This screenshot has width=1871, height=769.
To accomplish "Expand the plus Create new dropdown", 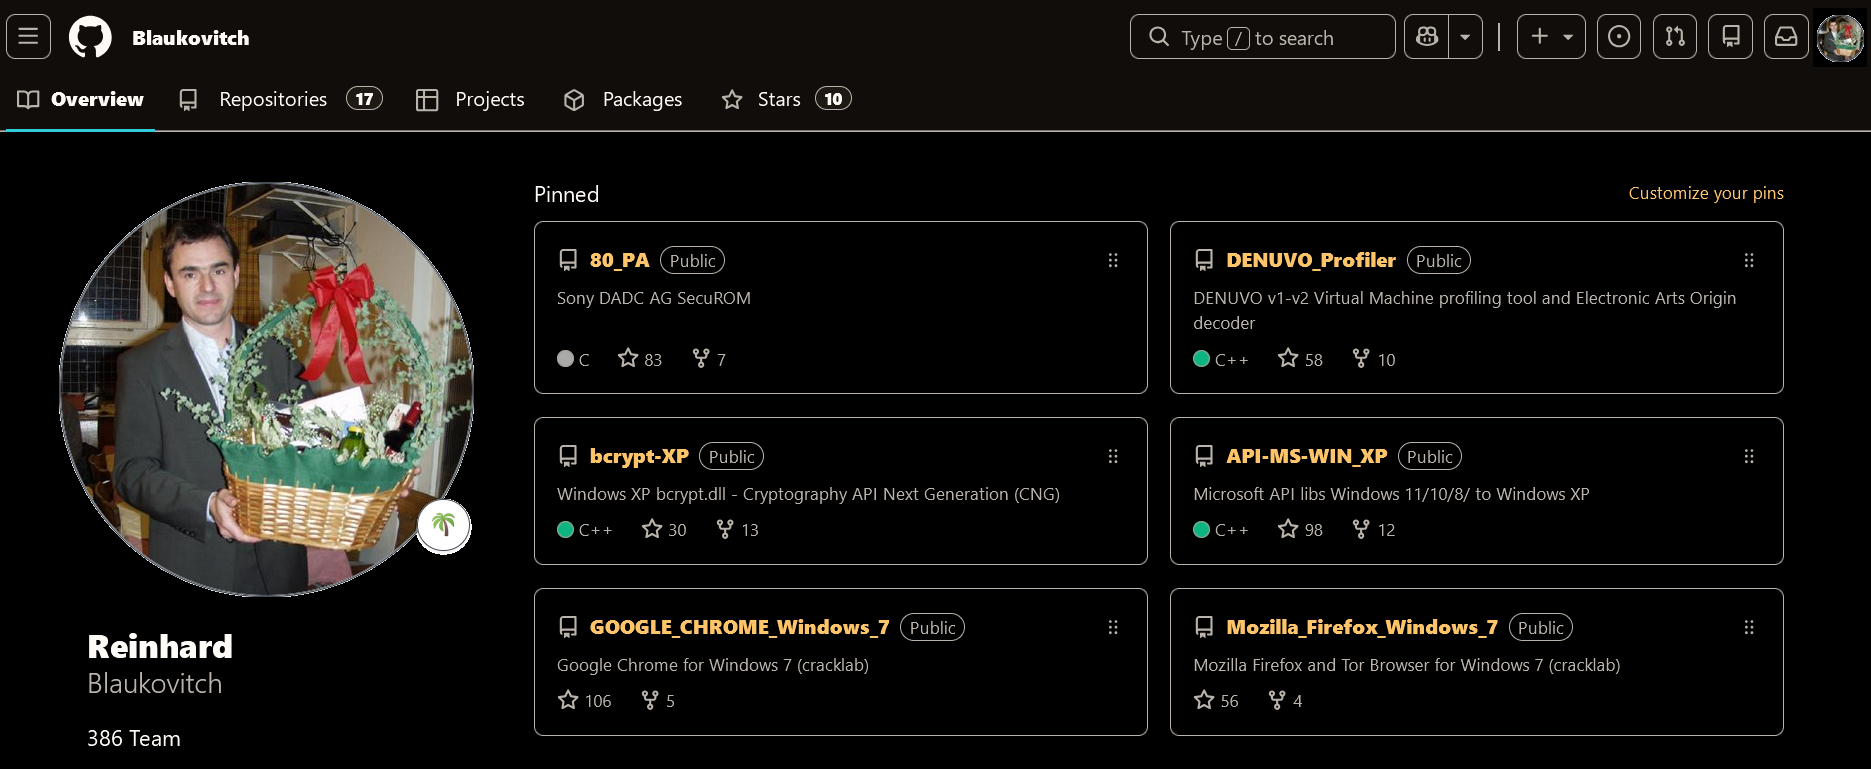I will tap(1551, 37).
